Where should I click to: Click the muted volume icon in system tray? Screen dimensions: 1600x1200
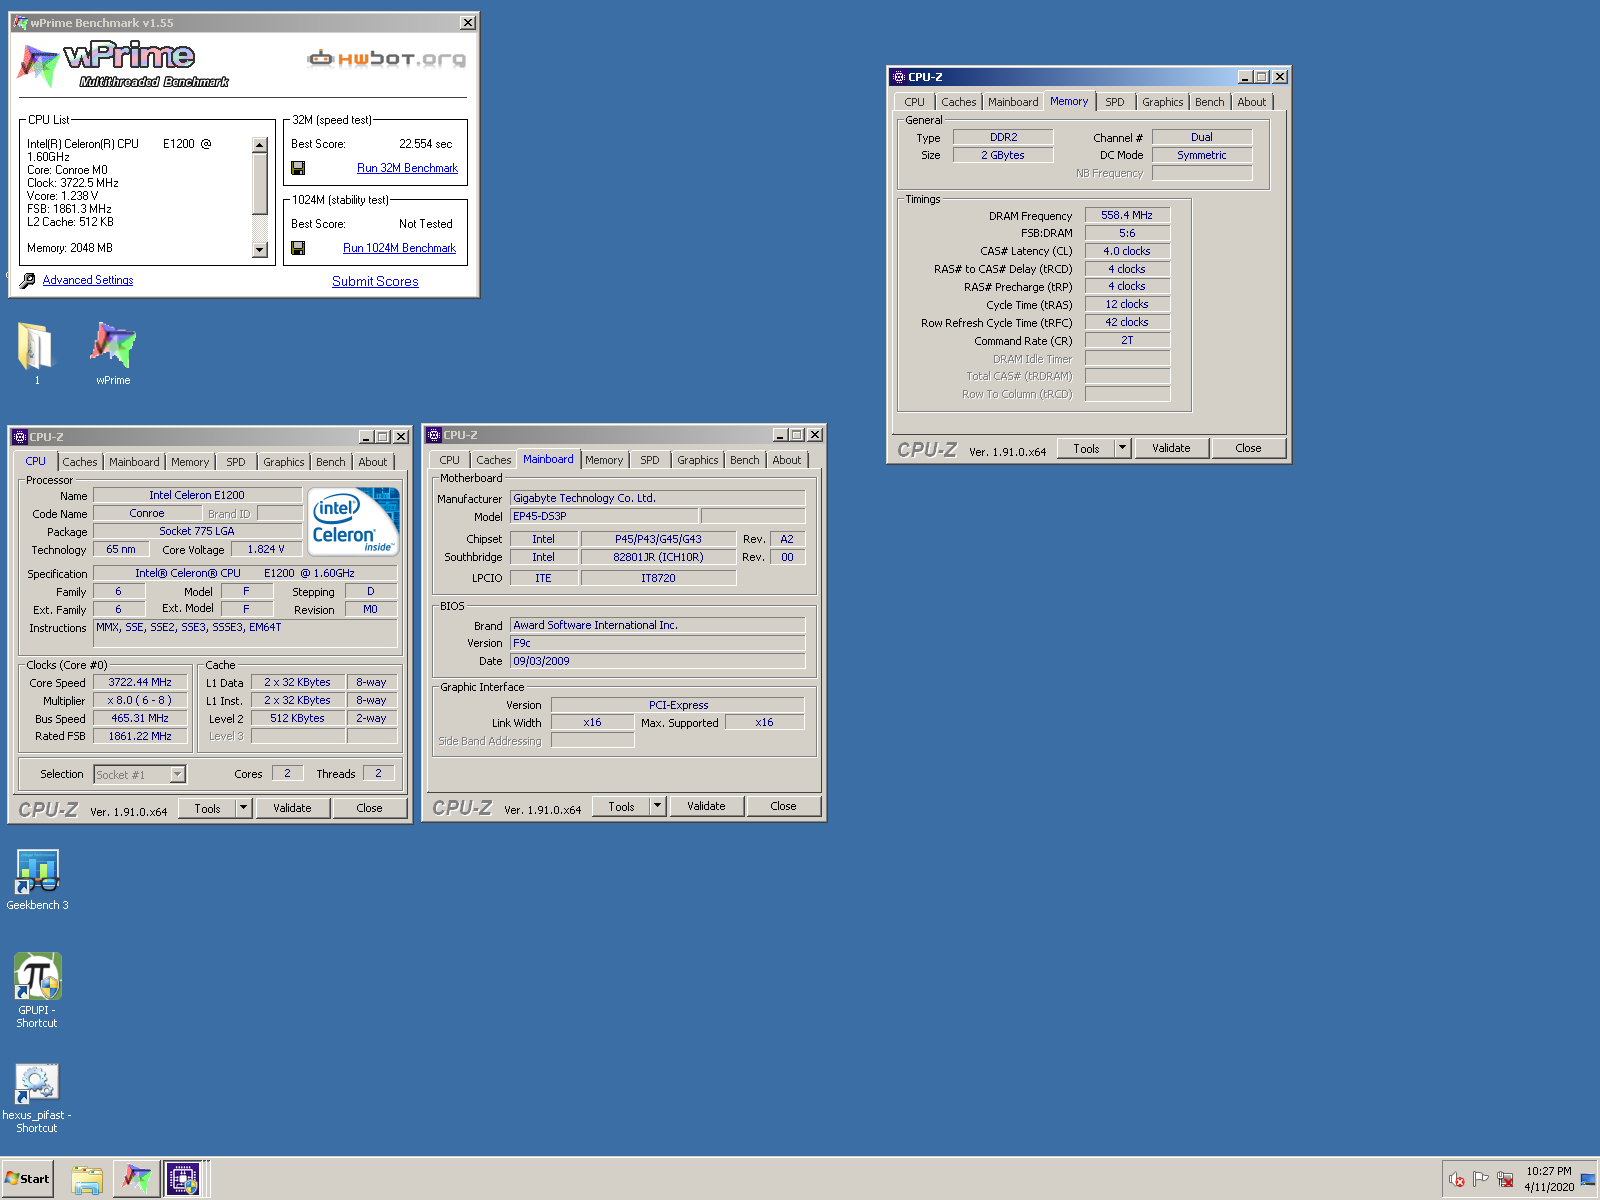pos(1457,1179)
